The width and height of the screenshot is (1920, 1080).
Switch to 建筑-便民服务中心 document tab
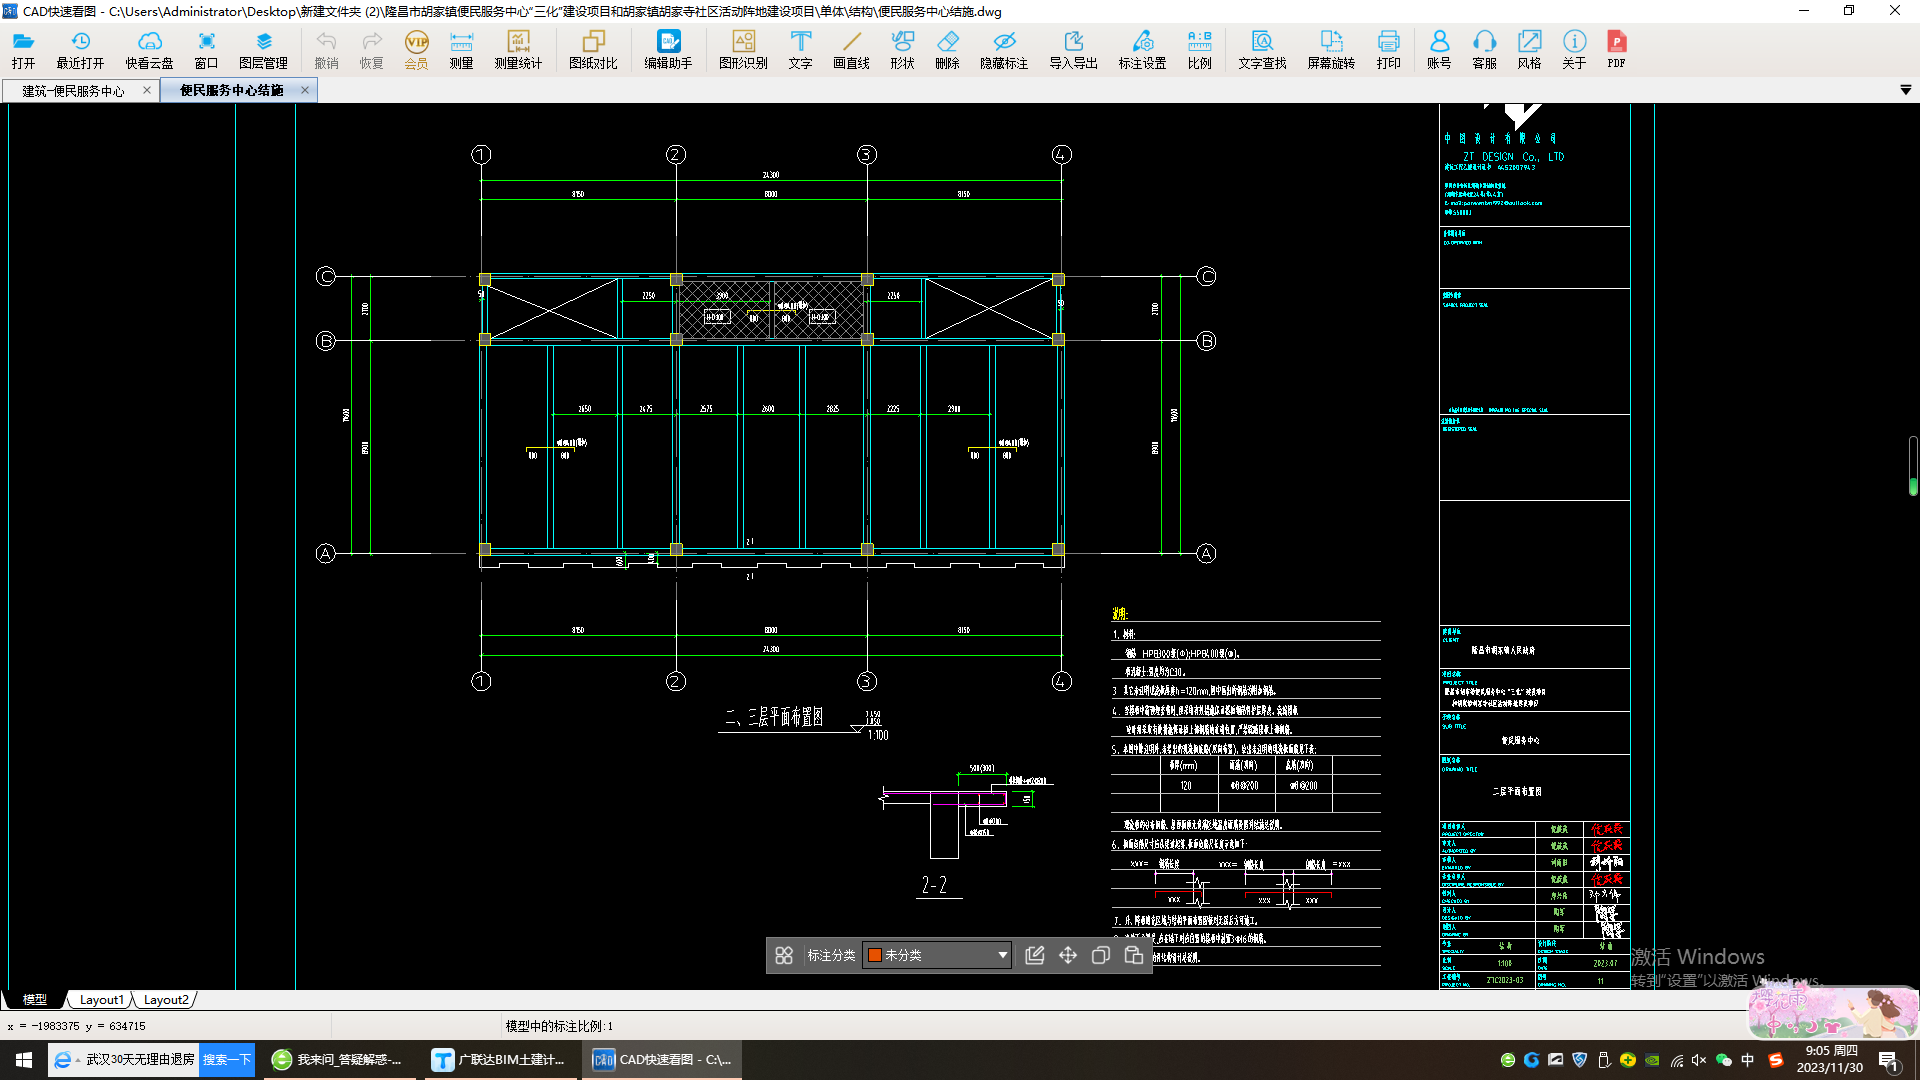(73, 91)
